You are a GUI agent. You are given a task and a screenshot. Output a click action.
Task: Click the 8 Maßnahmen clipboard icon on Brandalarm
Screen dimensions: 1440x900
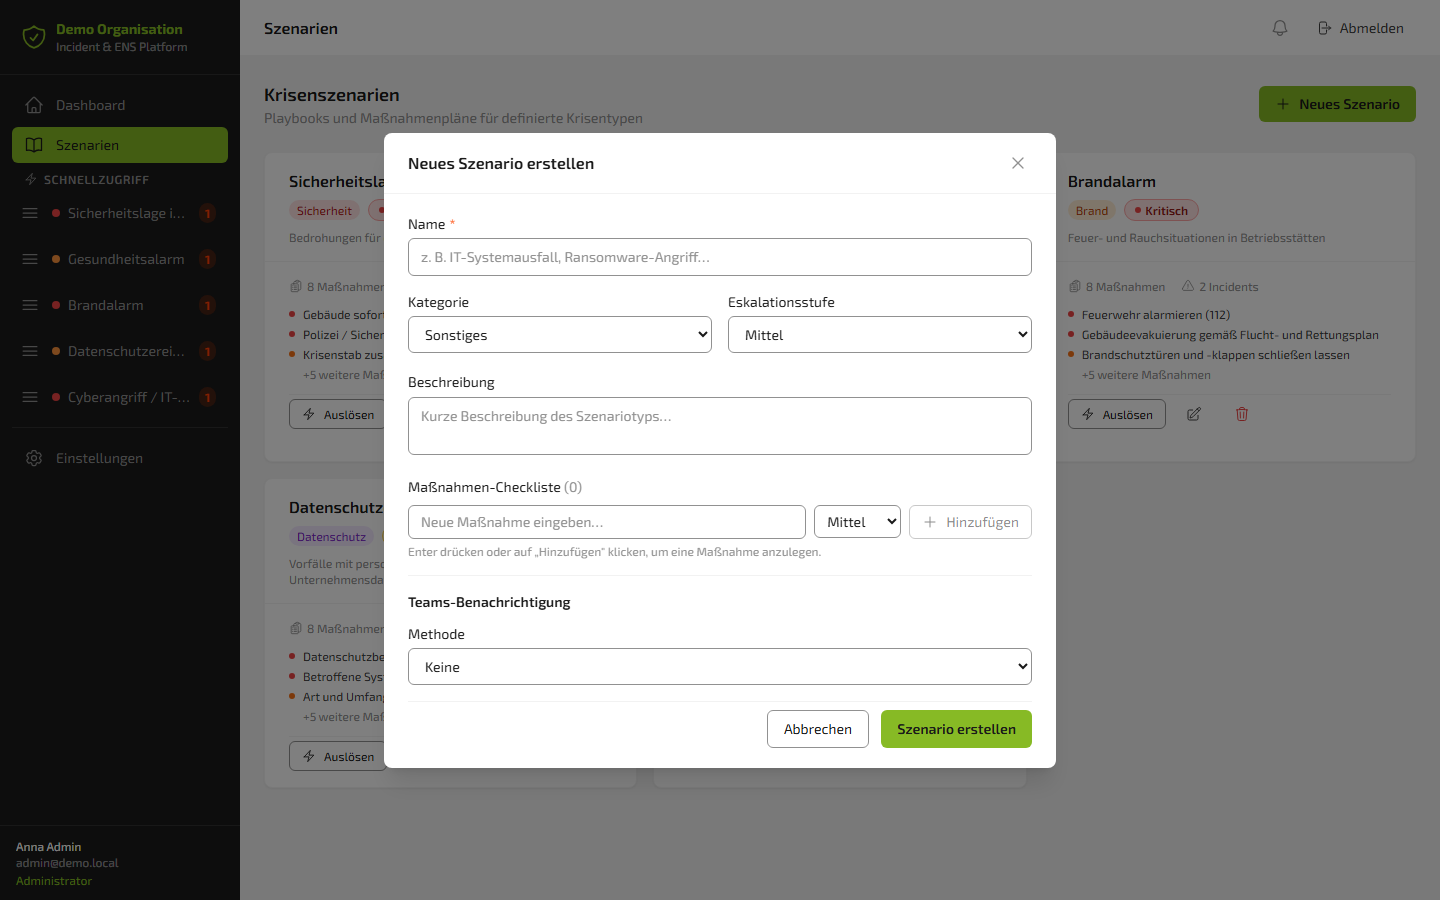coord(1075,287)
